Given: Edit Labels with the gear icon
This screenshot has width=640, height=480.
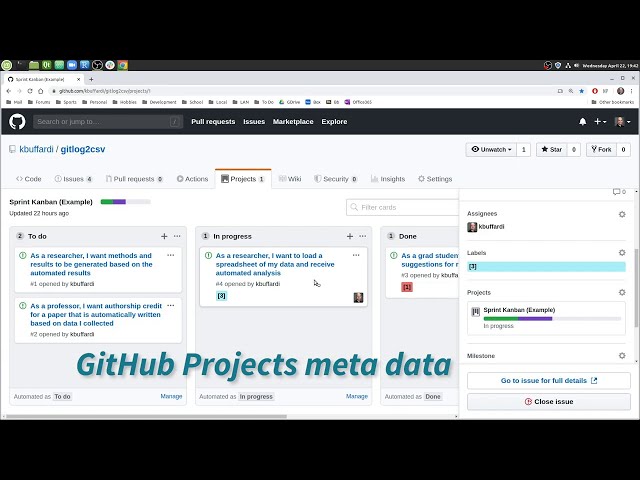Looking at the screenshot, I should [622, 253].
